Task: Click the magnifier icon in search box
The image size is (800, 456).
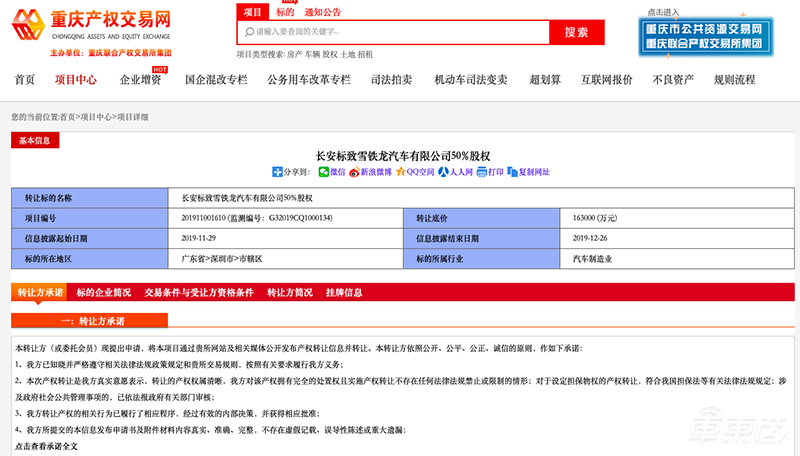Action: pyautogui.click(x=249, y=32)
